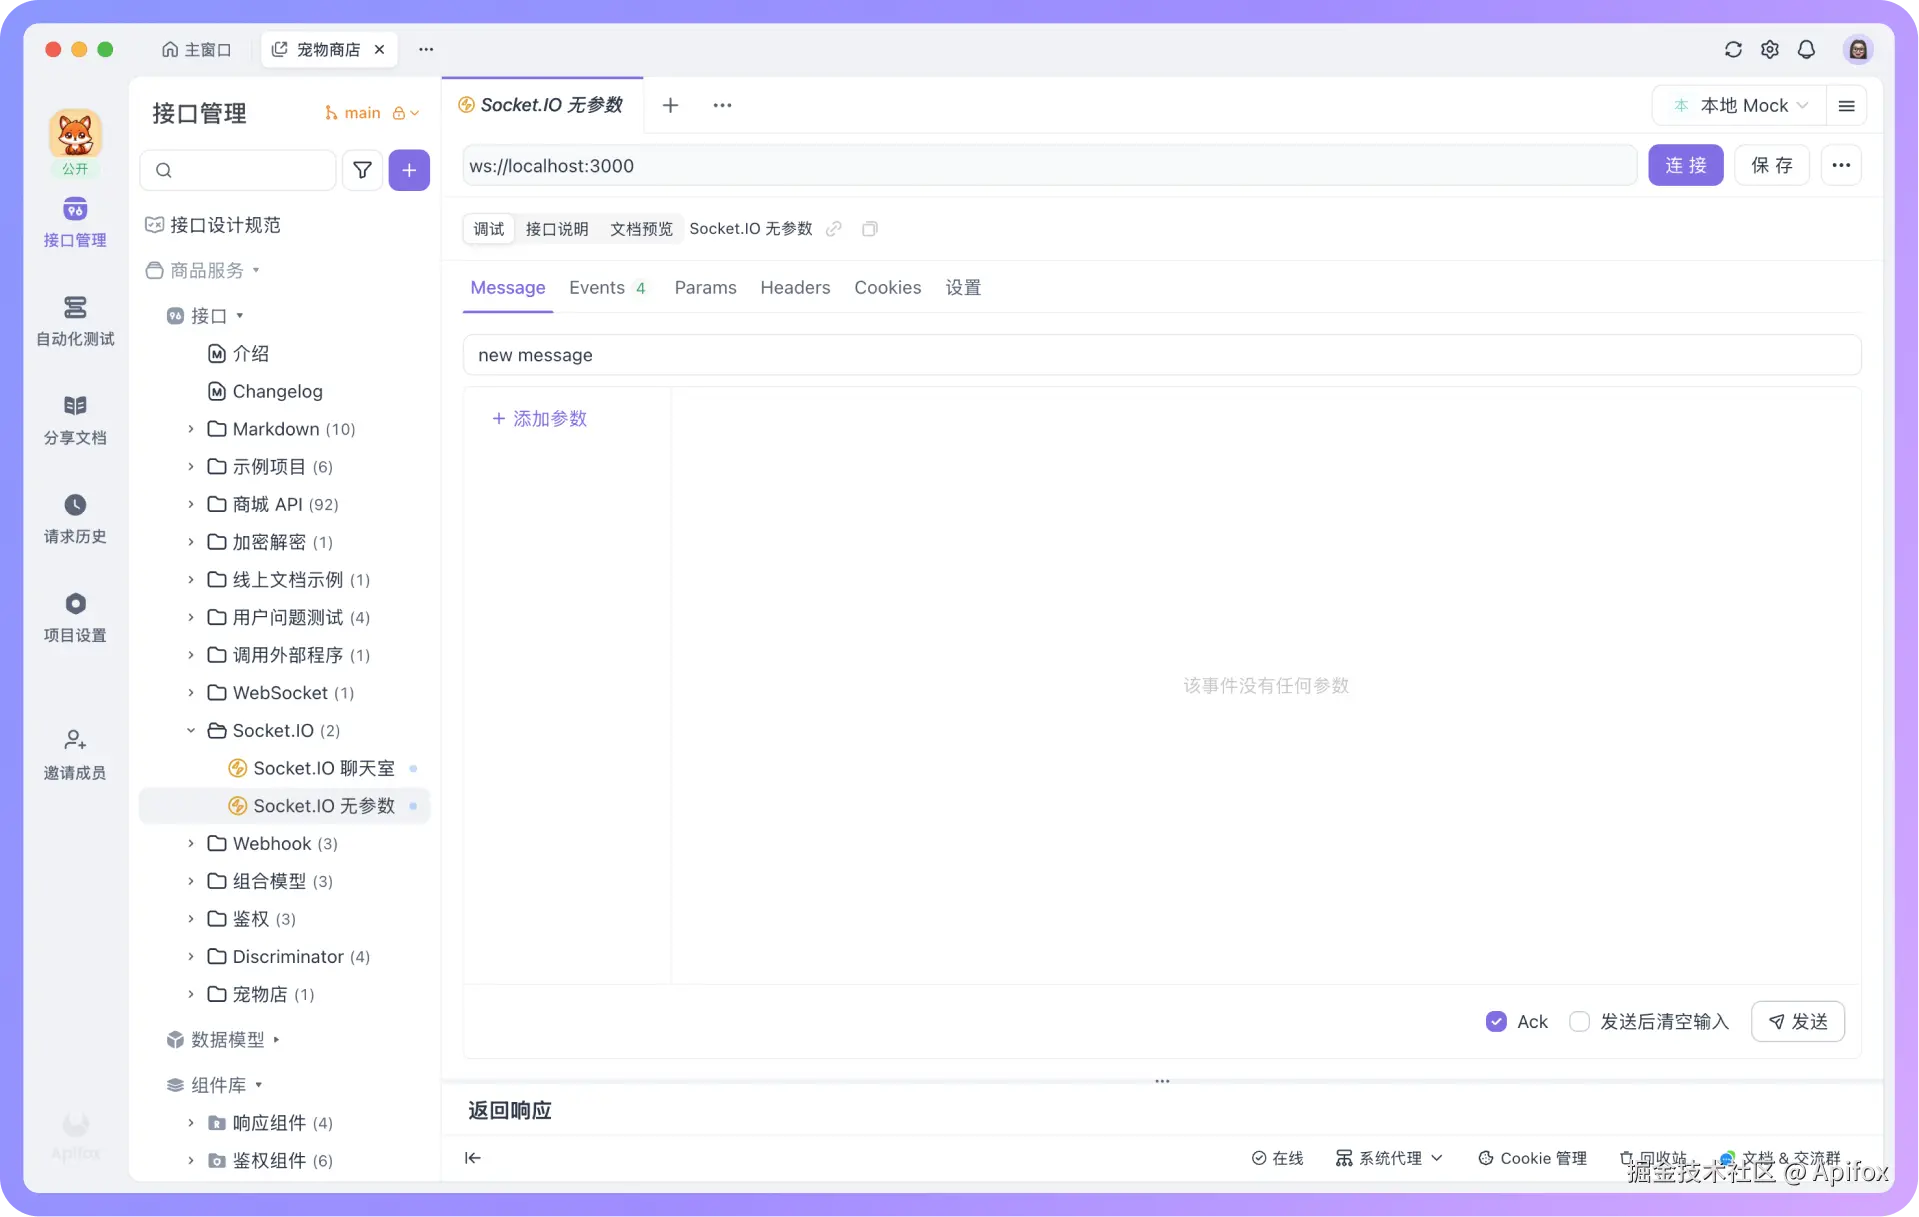The width and height of the screenshot is (1919, 1217).
Task: Open 项目设置 from the sidebar
Action: pyautogui.click(x=75, y=616)
